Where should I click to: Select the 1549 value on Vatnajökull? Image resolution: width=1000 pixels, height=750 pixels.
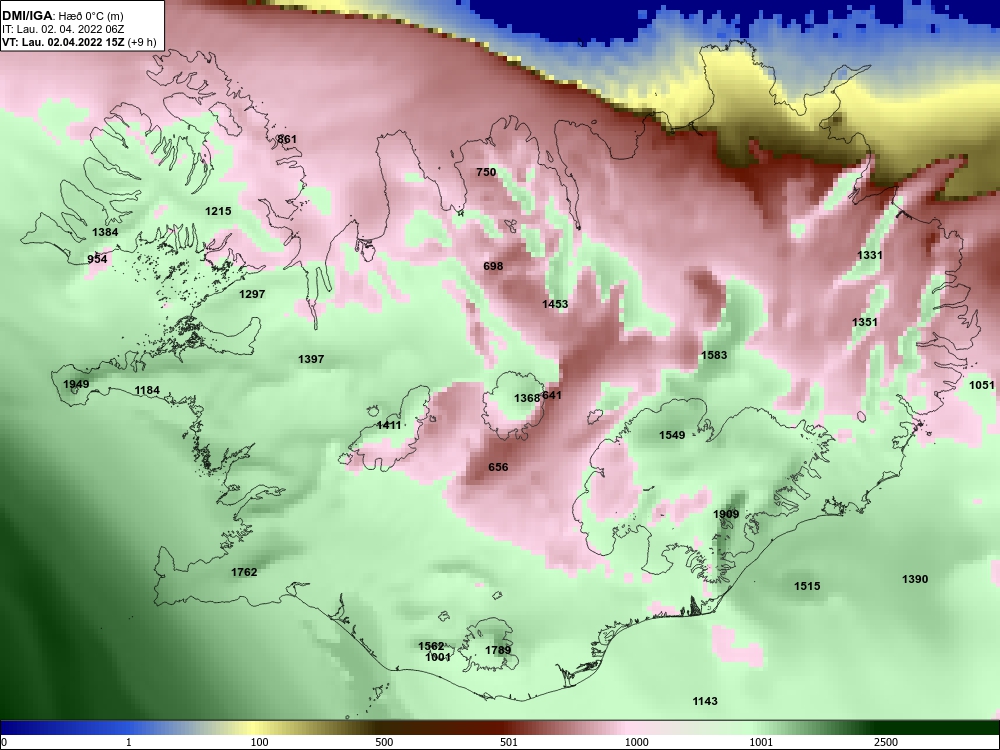pos(672,435)
